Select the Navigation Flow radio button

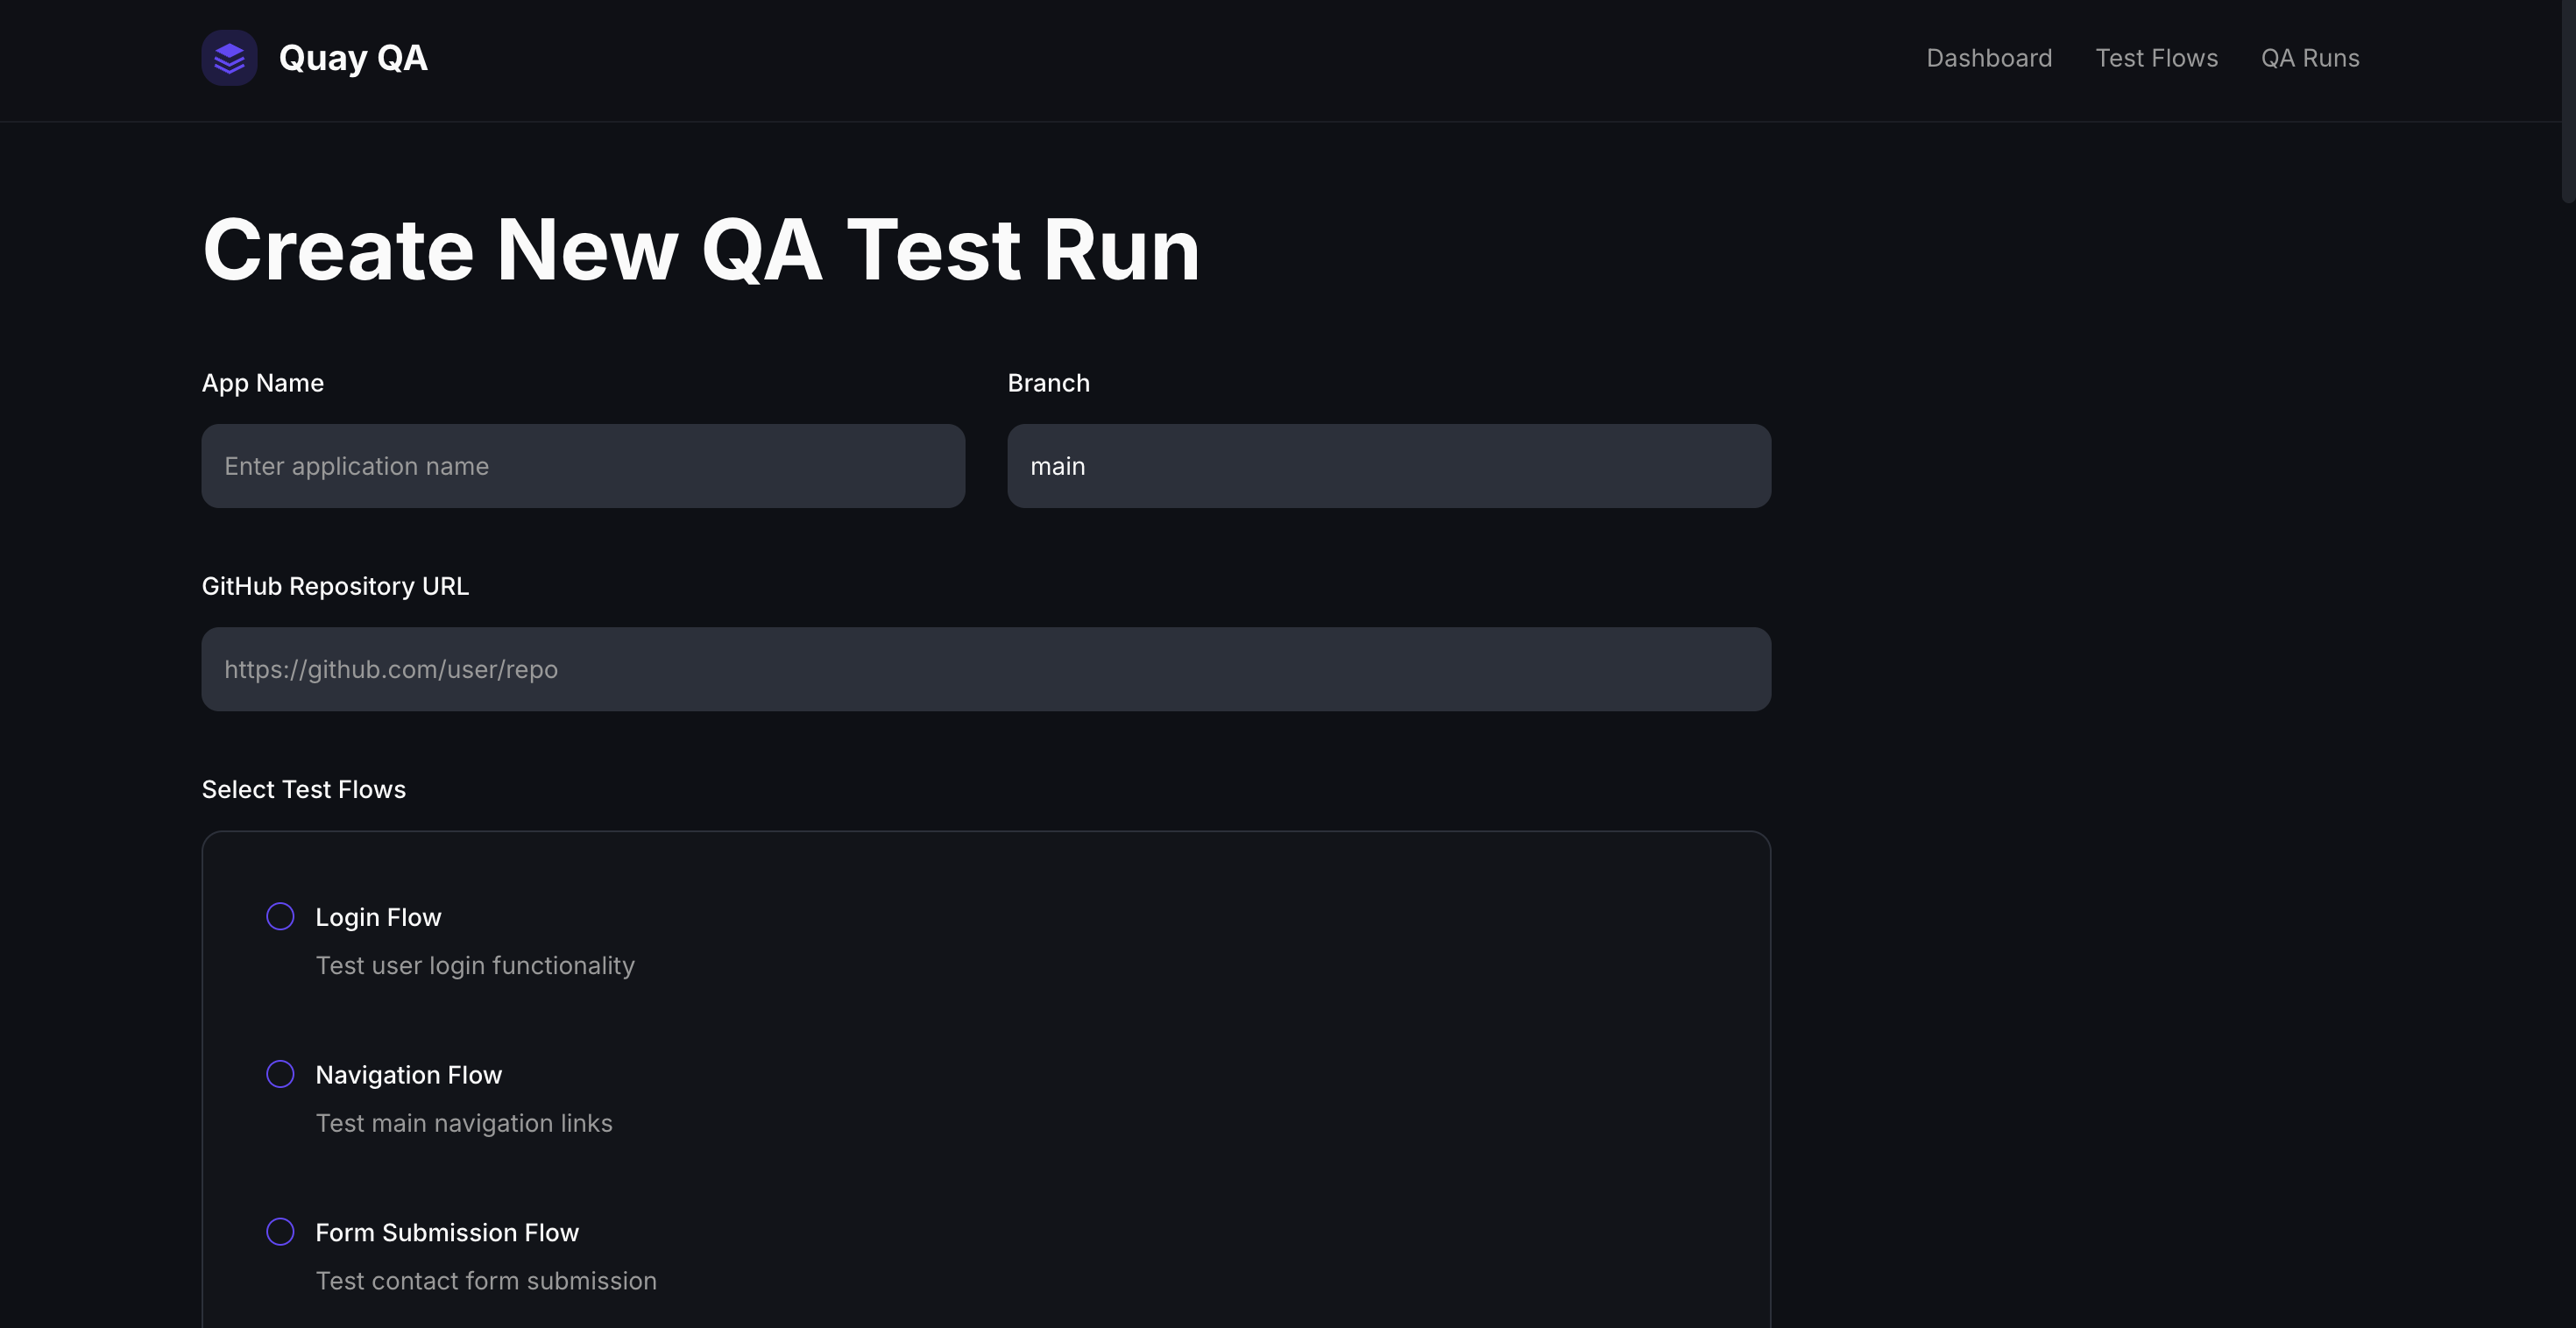280,1074
